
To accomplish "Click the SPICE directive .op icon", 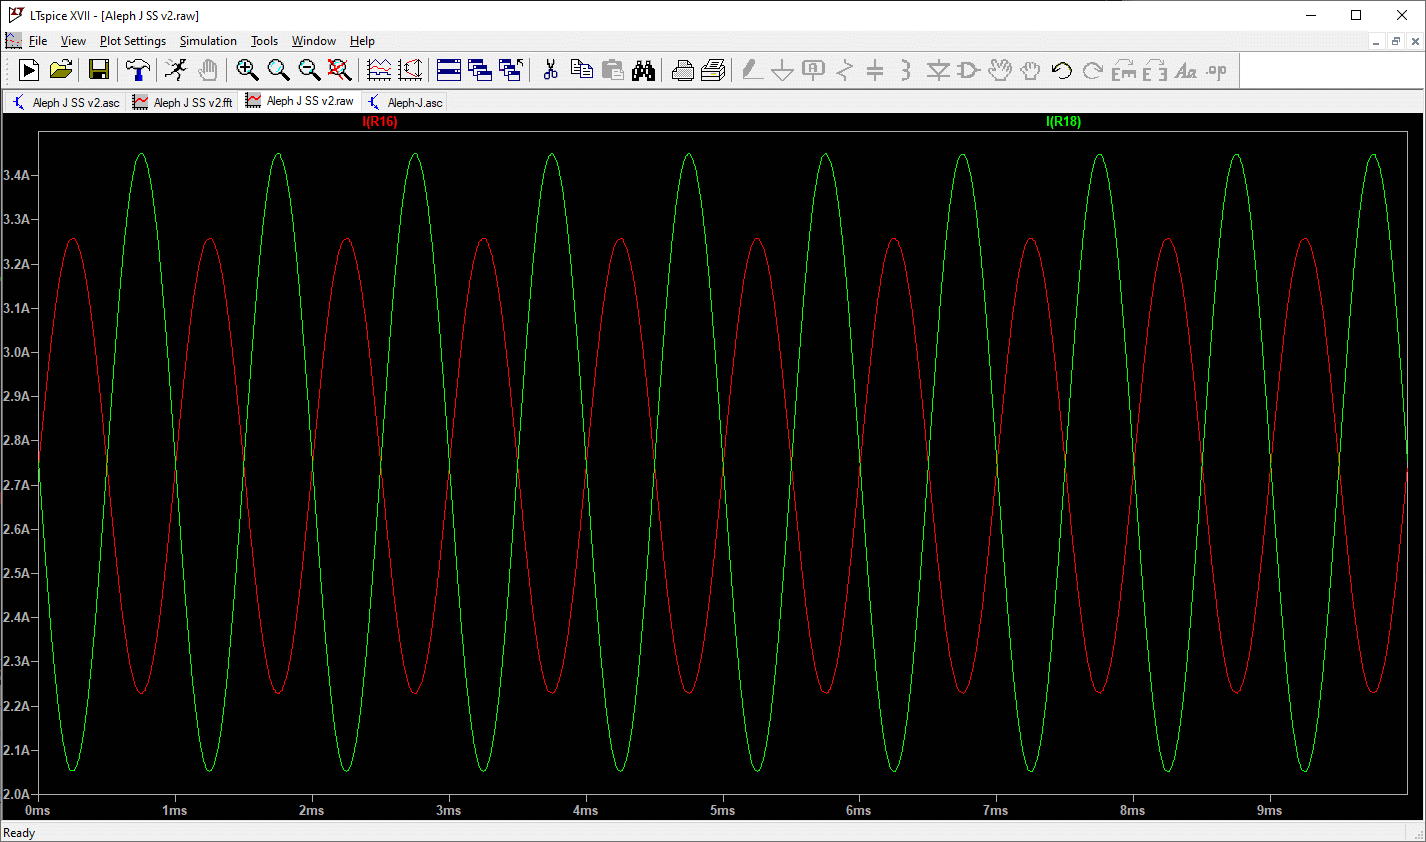I will point(1217,70).
